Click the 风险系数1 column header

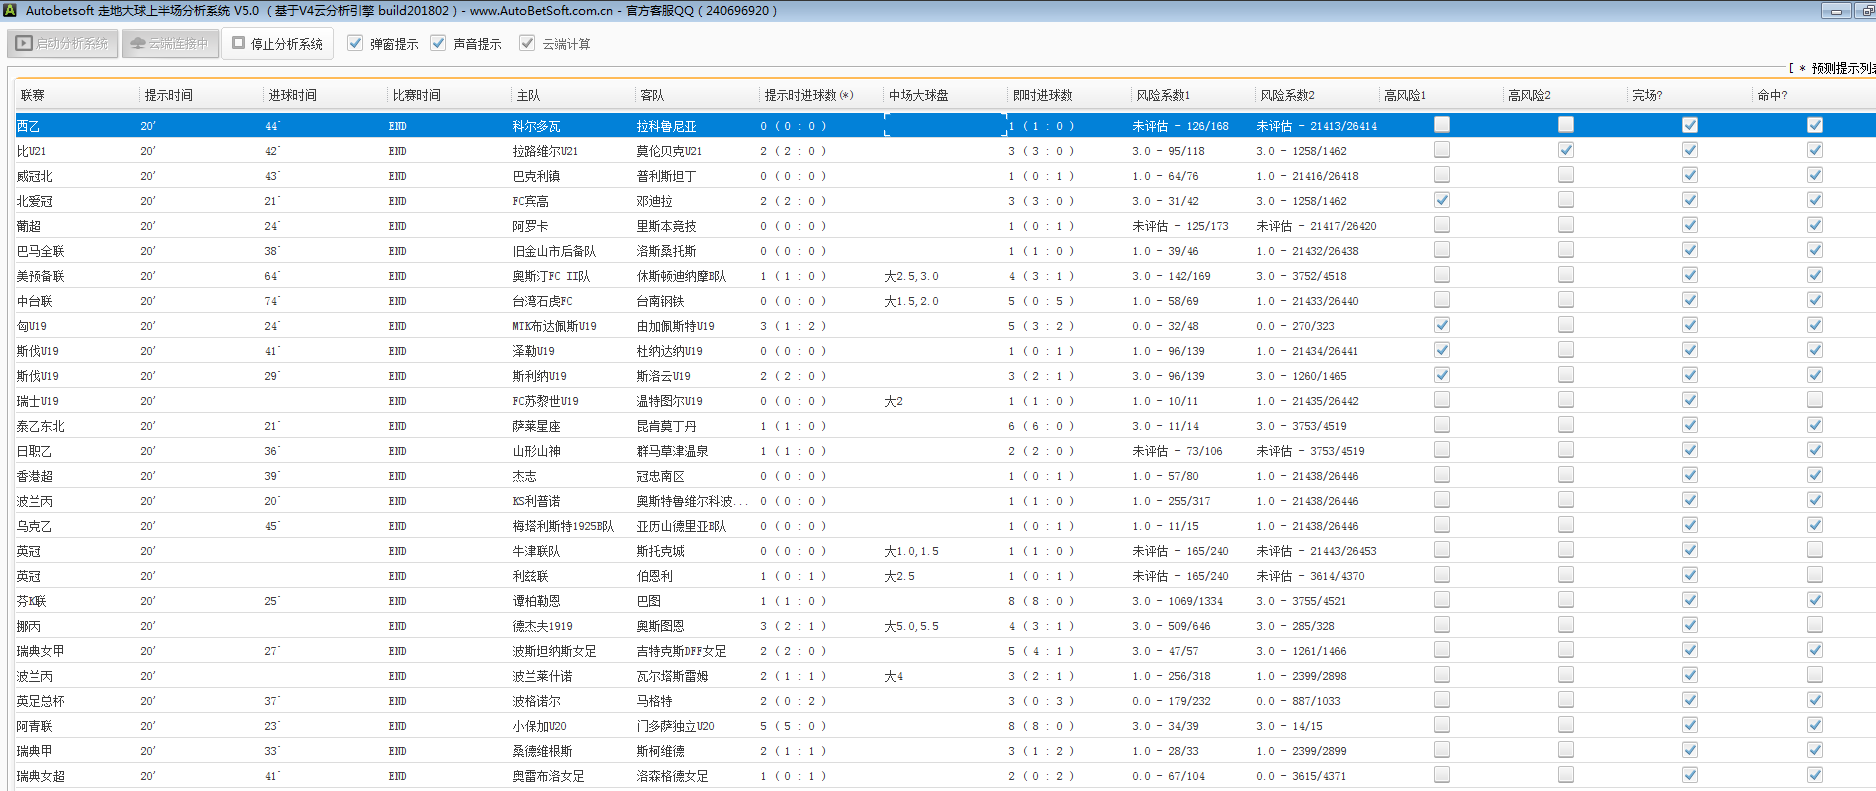(x=1162, y=95)
